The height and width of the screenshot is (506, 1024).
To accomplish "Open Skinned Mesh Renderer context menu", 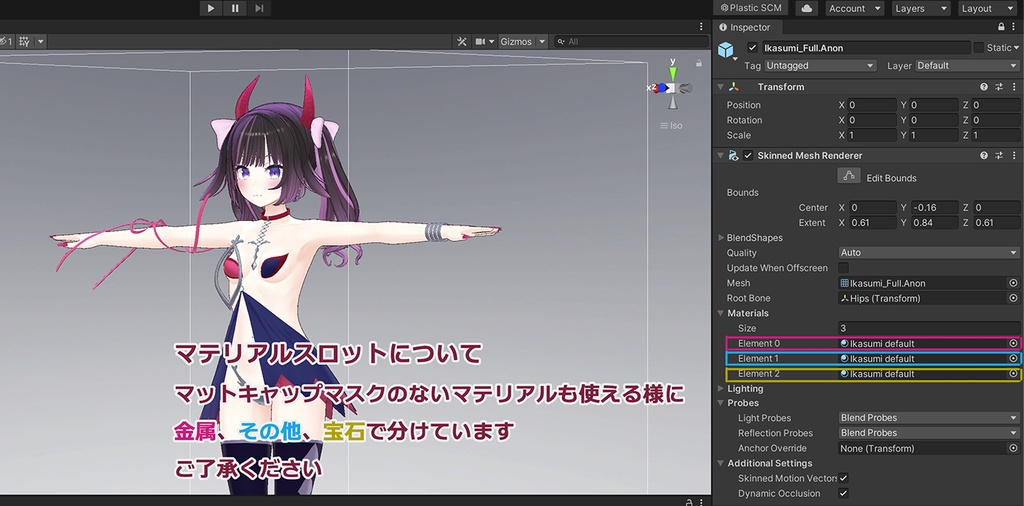I will pyautogui.click(x=1014, y=155).
